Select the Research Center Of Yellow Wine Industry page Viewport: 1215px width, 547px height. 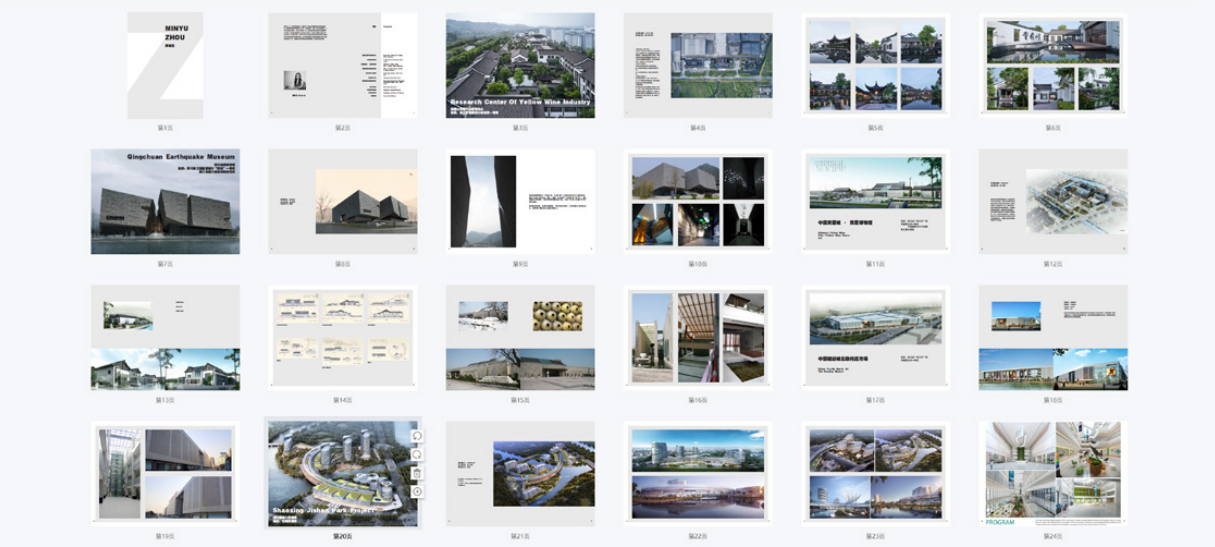pos(520,66)
